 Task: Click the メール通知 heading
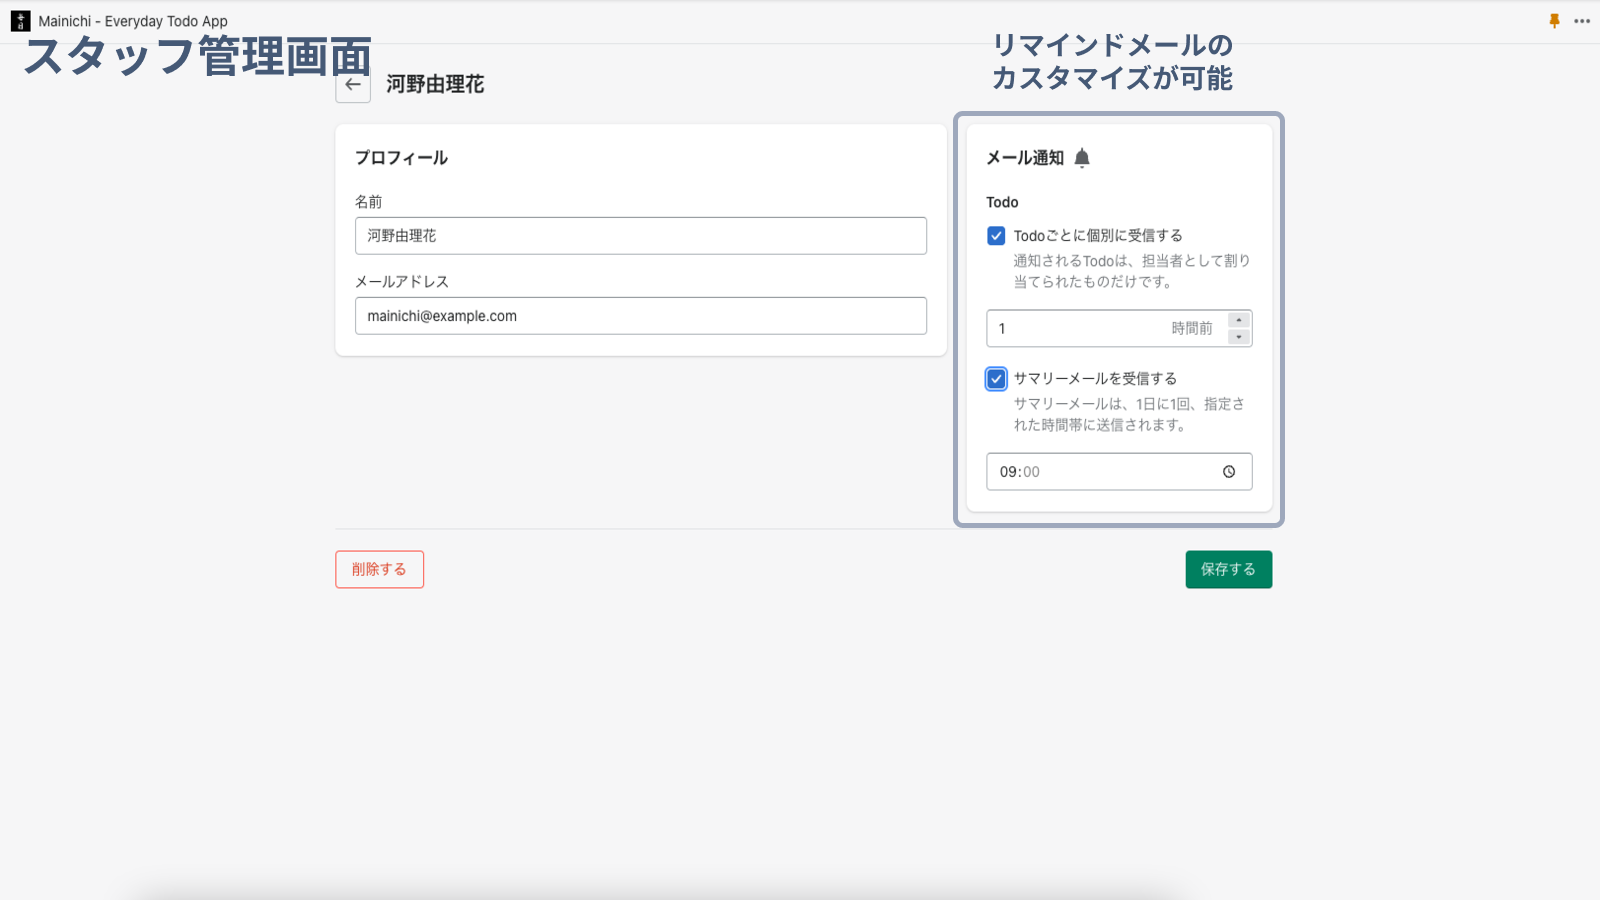coord(1025,158)
